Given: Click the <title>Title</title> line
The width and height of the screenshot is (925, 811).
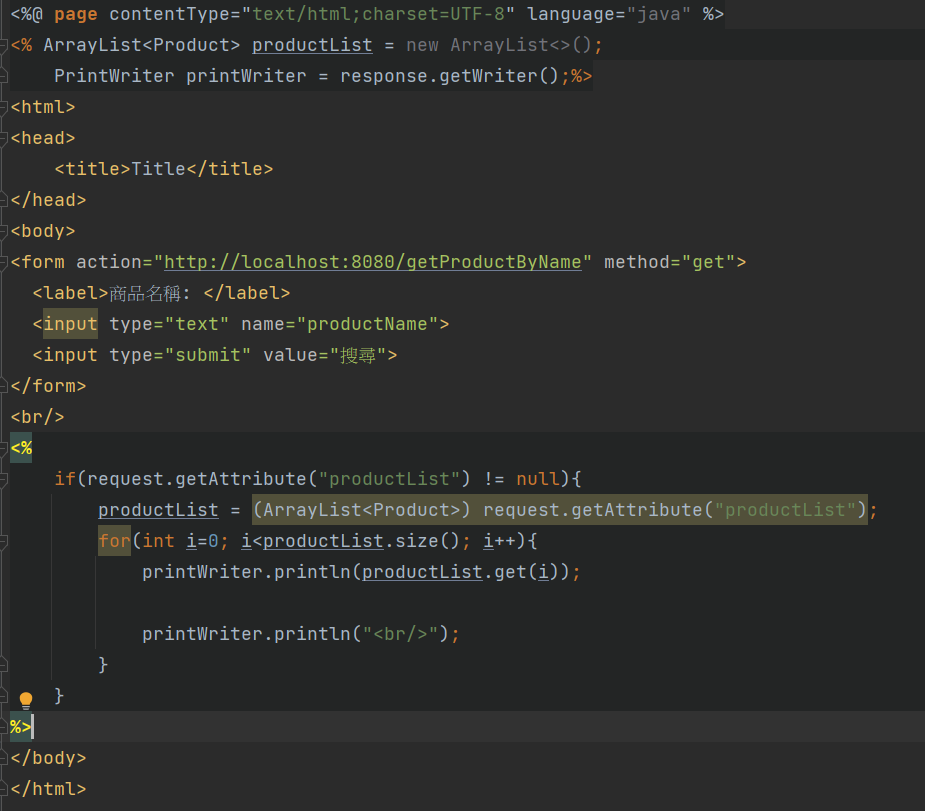Looking at the screenshot, I should click(x=163, y=169).
